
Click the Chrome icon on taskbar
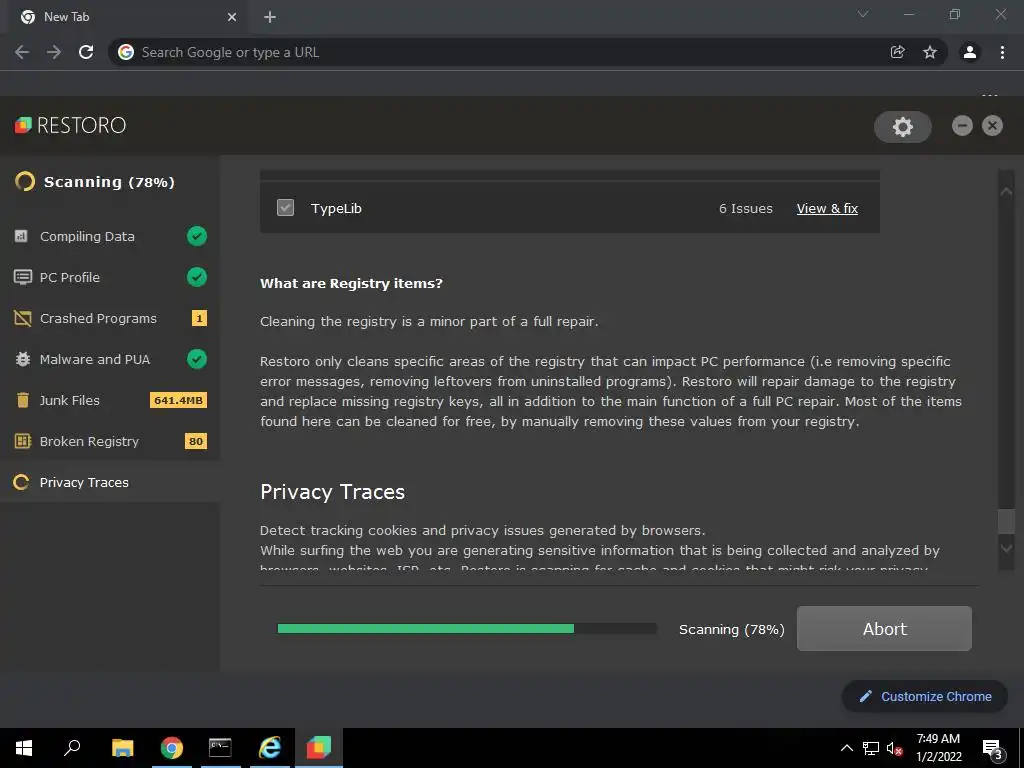point(172,747)
